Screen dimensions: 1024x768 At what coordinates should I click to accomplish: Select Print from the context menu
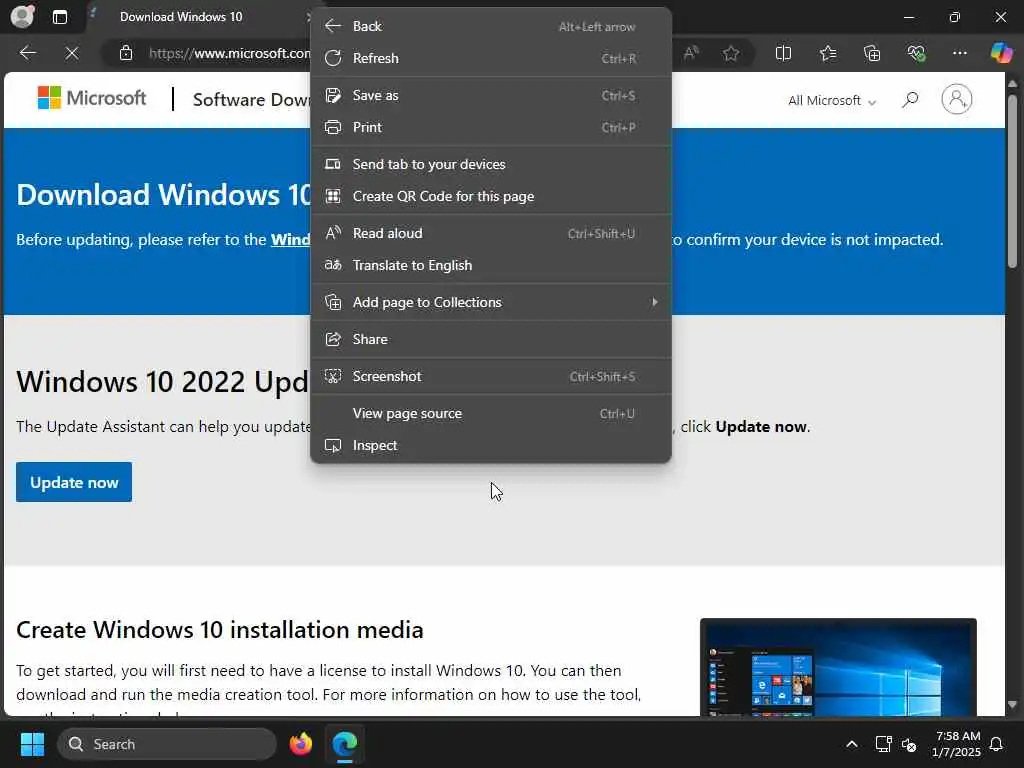coord(490,127)
